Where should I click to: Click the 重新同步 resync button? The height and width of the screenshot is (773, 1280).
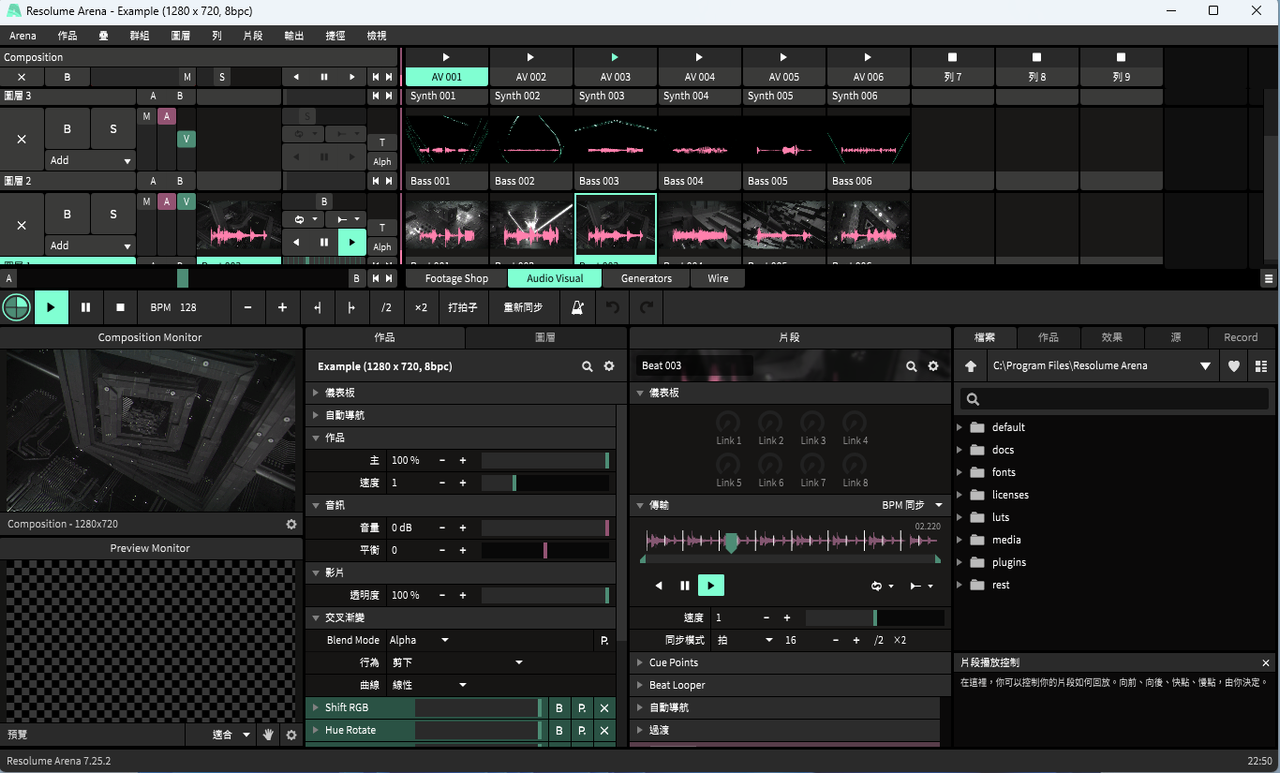[x=523, y=308]
